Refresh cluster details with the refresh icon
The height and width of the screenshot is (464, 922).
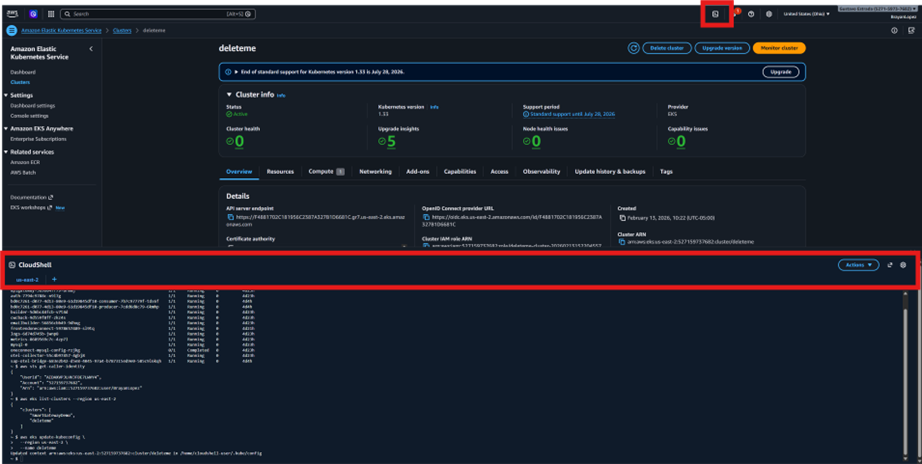tap(633, 48)
